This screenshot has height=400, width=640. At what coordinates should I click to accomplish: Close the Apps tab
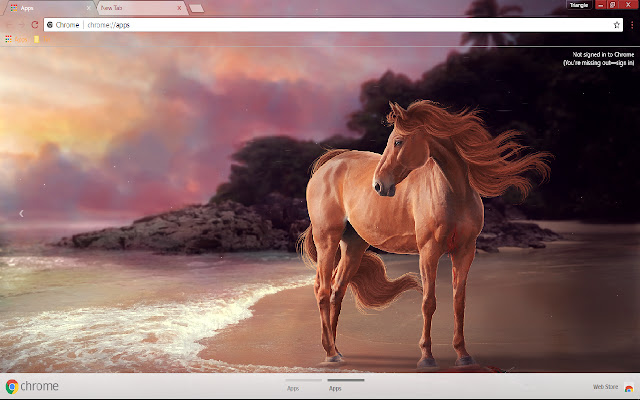pos(89,8)
